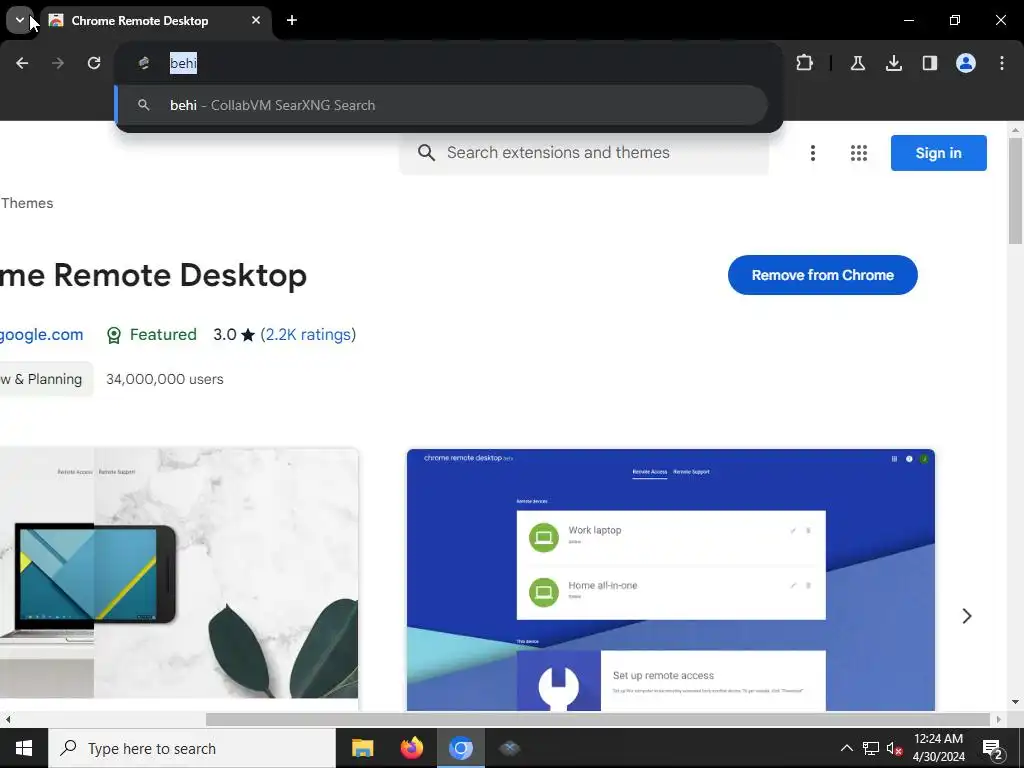Open the Windows Start menu
The height and width of the screenshot is (768, 1024).
point(24,748)
